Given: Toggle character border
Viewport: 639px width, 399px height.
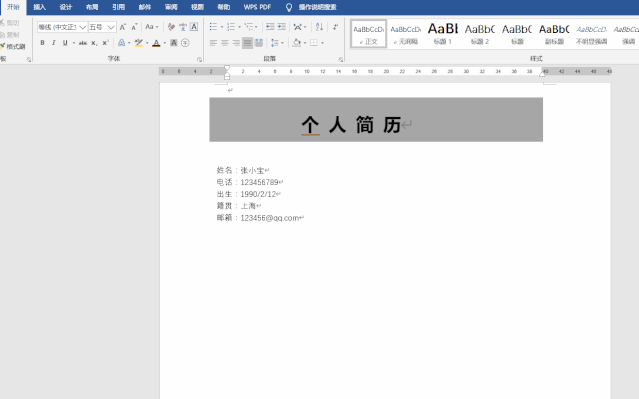Looking at the screenshot, I should (x=194, y=27).
